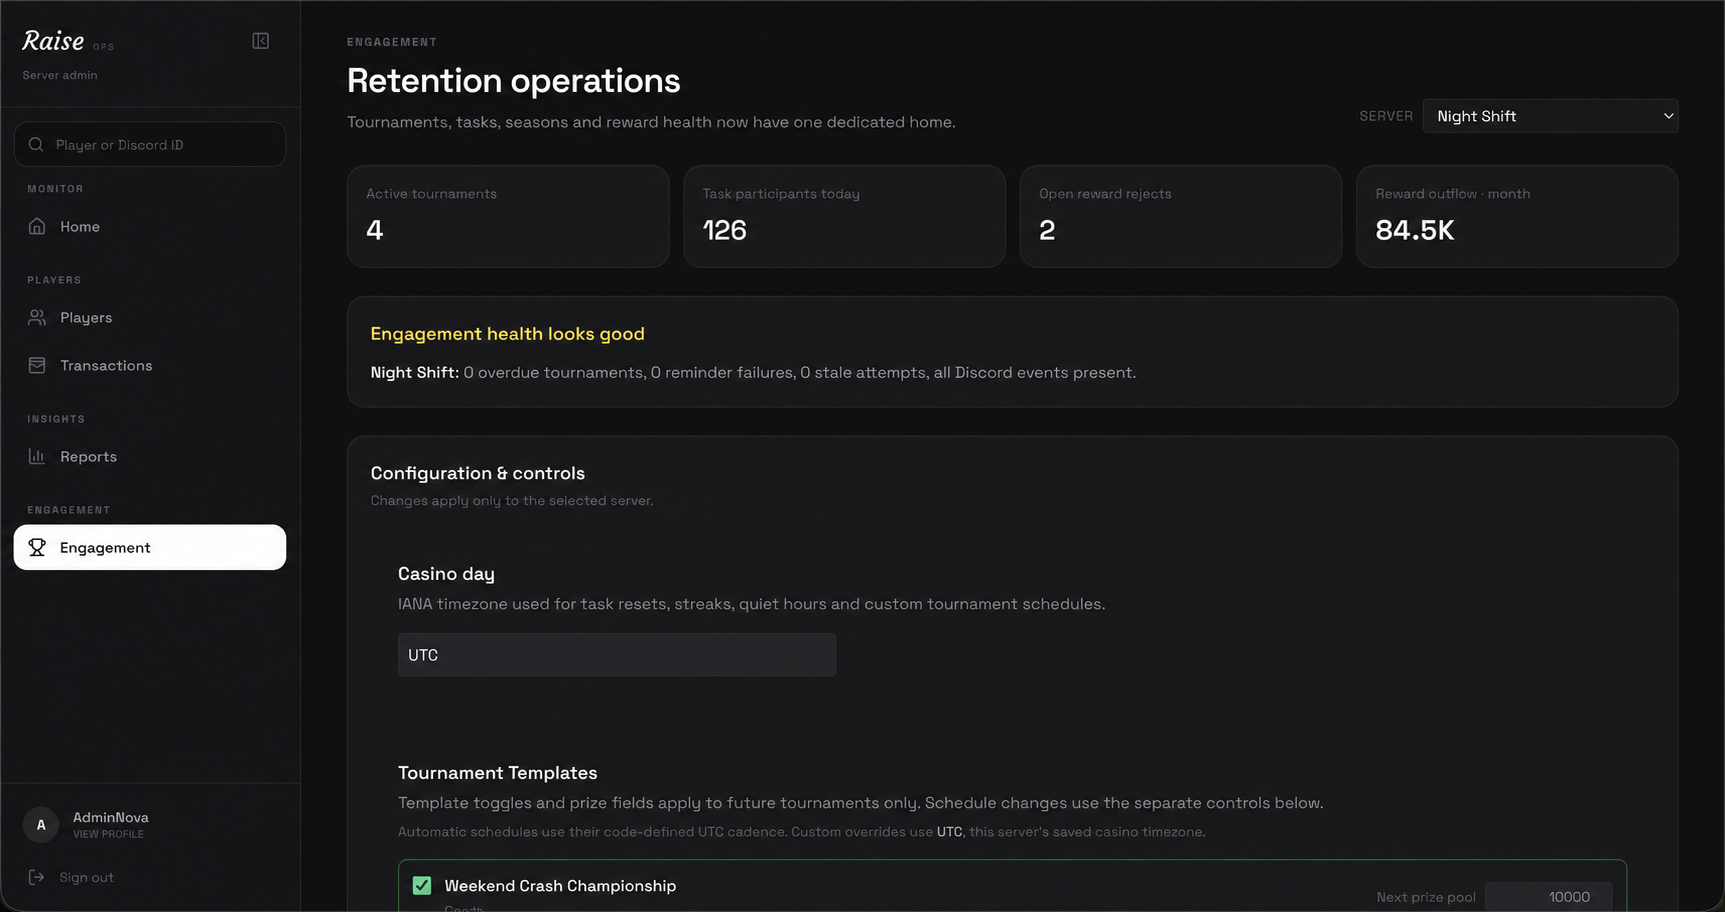Open the Reports section
The width and height of the screenshot is (1725, 912).
click(150, 456)
